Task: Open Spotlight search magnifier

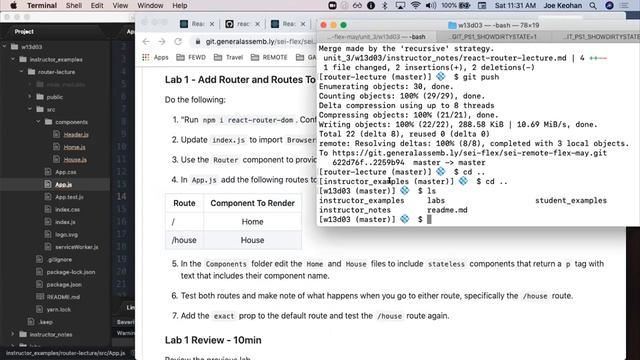Action: point(593,5)
